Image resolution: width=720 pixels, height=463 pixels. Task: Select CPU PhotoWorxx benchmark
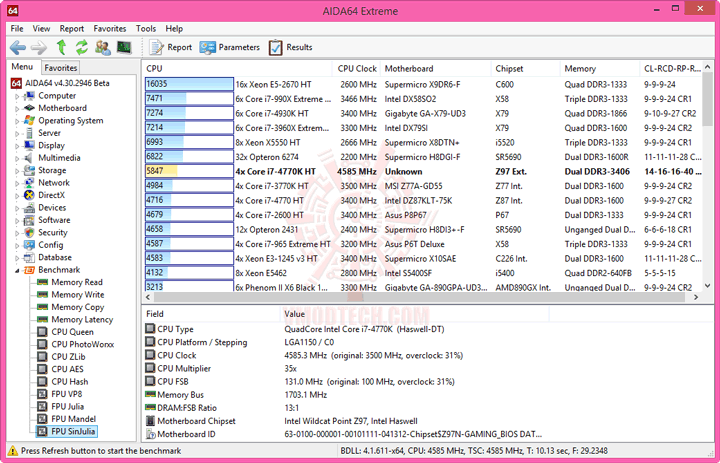click(83, 344)
